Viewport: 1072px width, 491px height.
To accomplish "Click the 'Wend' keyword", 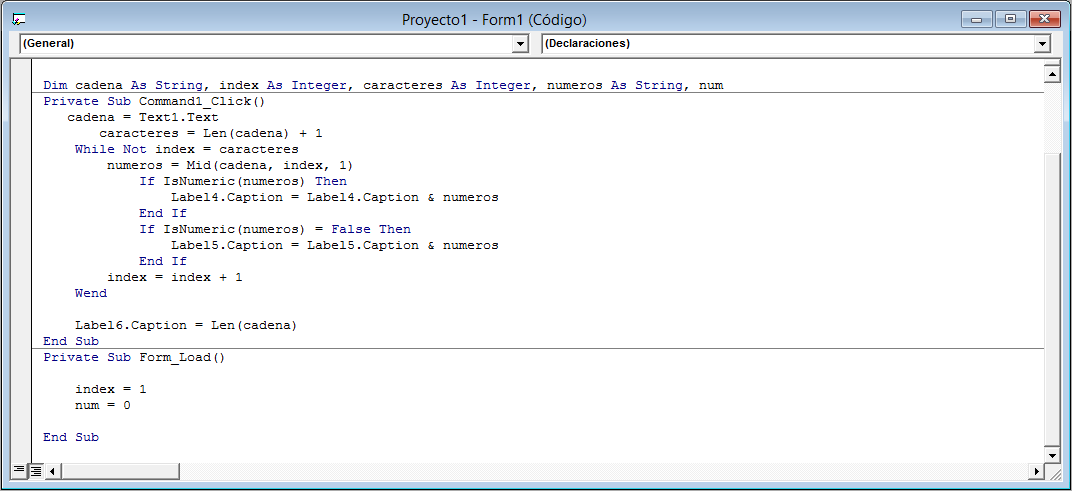I will [x=91, y=293].
